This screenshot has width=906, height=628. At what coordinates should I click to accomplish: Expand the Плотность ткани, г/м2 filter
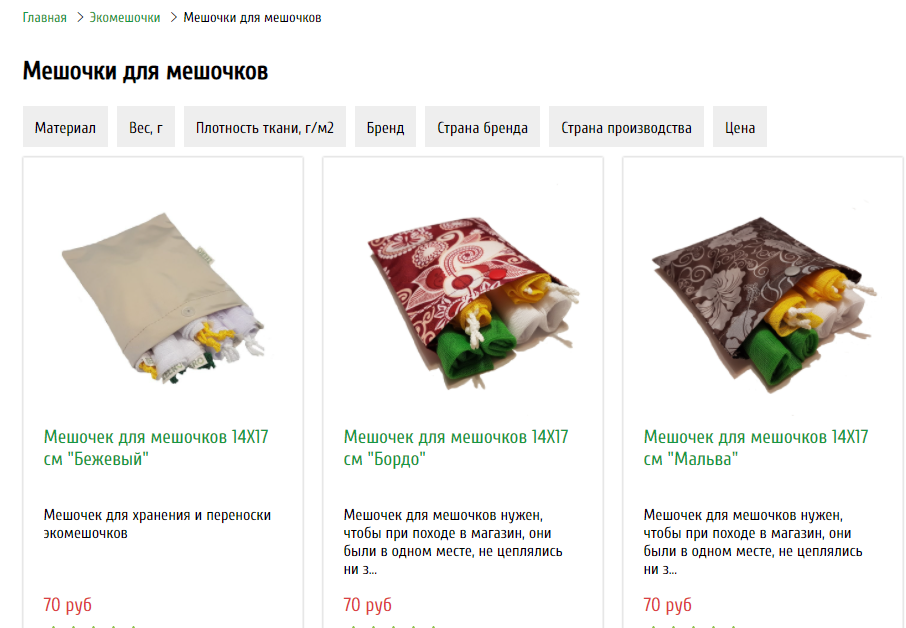tap(265, 127)
